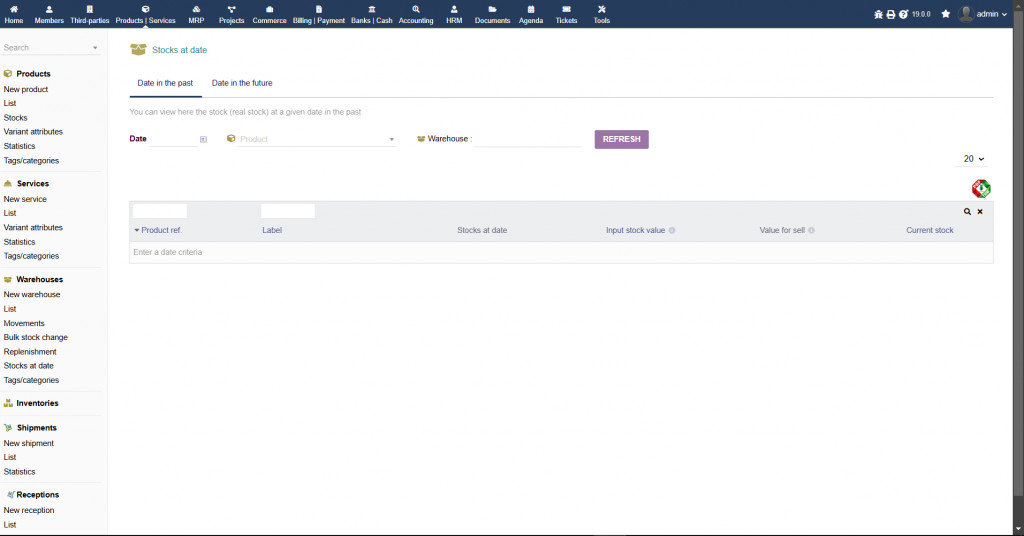Screen dimensions: 1024x536
Task: Open the Shipments section heading
Action: 37,428
